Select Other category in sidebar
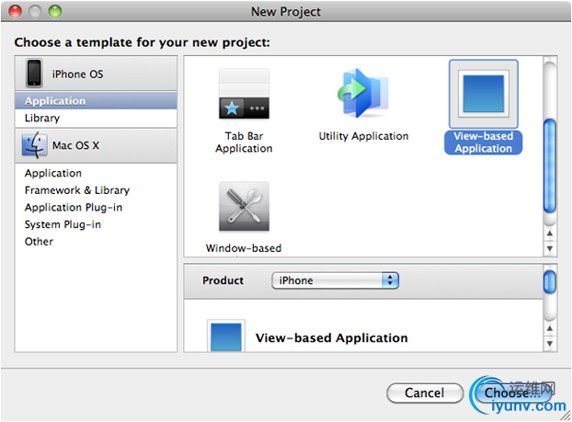The height and width of the screenshot is (422, 572). 96,241
